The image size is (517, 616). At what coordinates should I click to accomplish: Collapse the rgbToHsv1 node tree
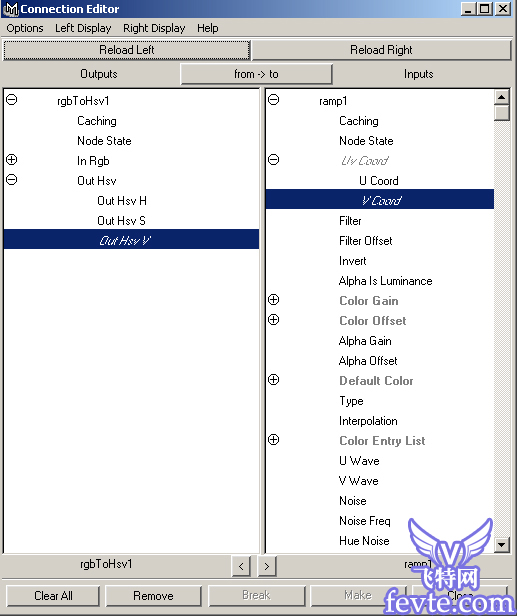pyautogui.click(x=12, y=100)
